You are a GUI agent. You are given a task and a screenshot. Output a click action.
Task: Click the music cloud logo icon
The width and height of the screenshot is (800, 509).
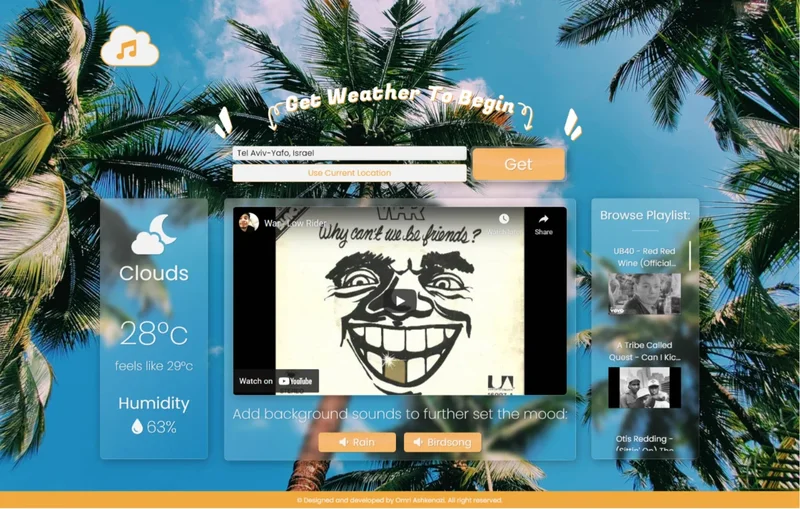click(130, 46)
